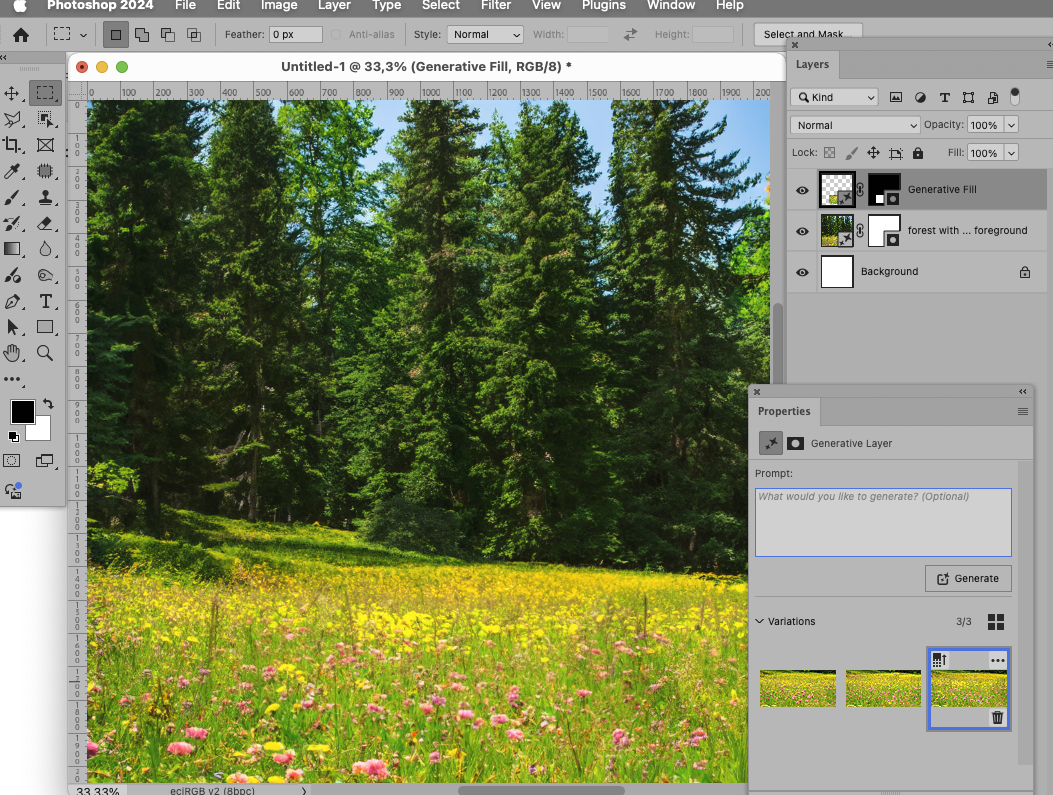
Task: Select the Move tool
Action: click(x=14, y=93)
